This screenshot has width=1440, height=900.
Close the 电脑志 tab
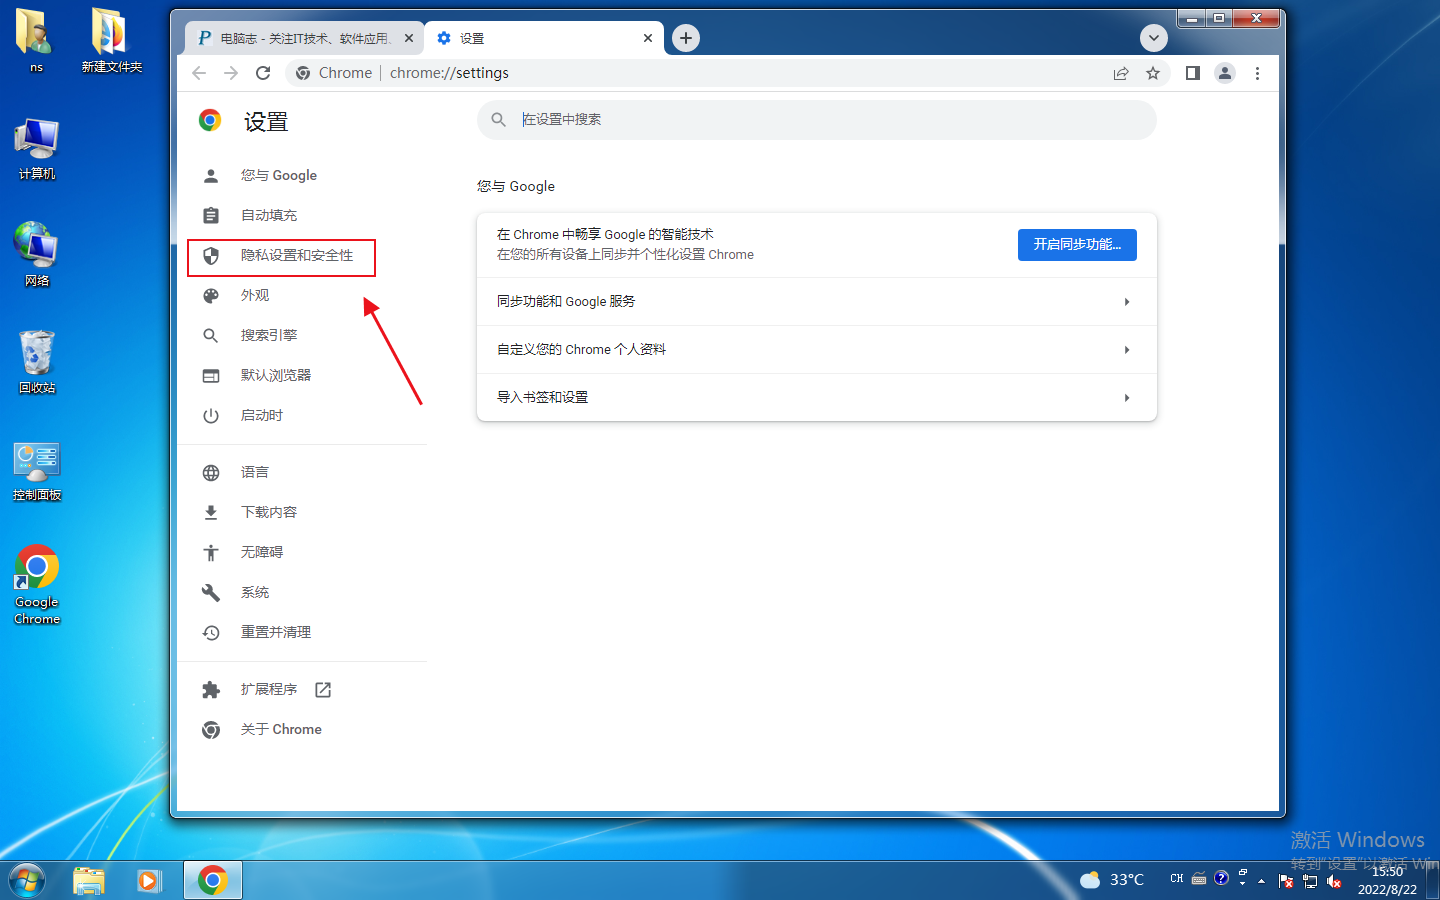tap(409, 38)
